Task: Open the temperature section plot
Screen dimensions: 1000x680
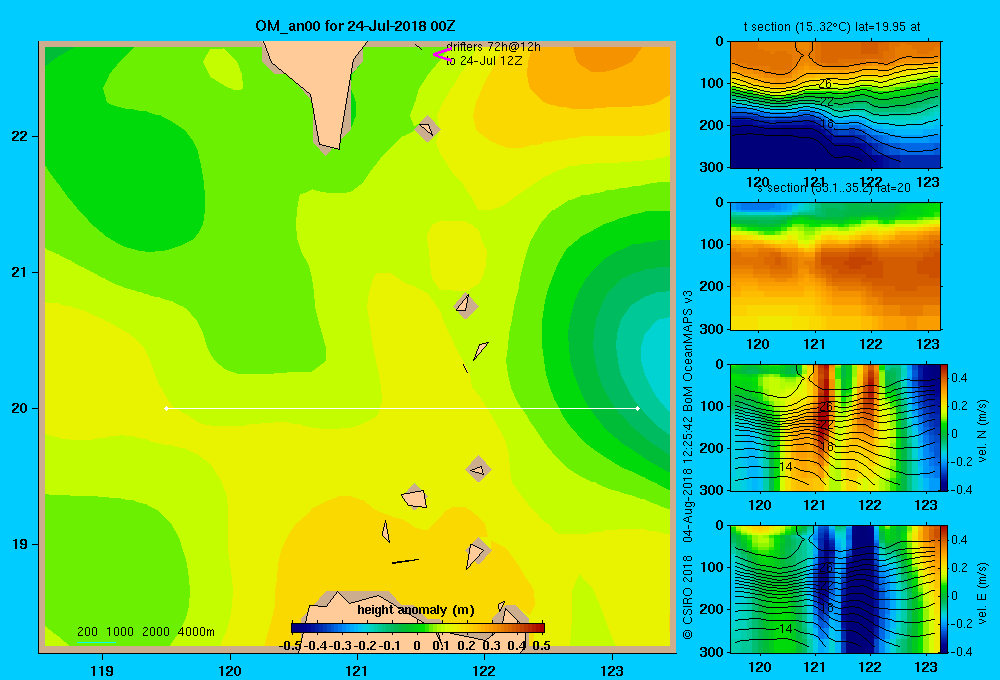Action: (x=835, y=105)
